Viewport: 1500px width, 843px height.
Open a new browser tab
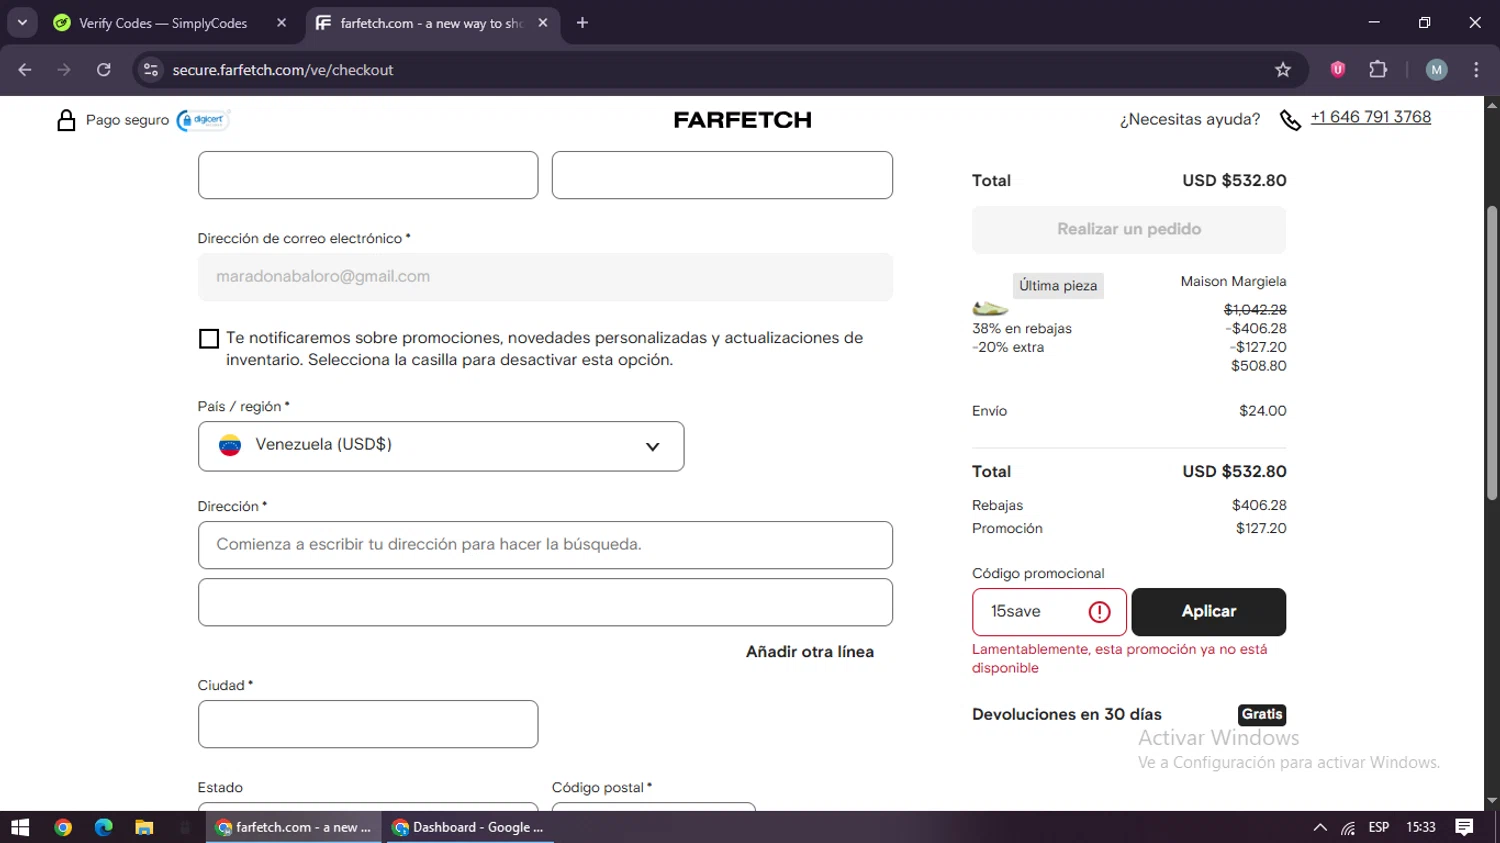pyautogui.click(x=582, y=23)
